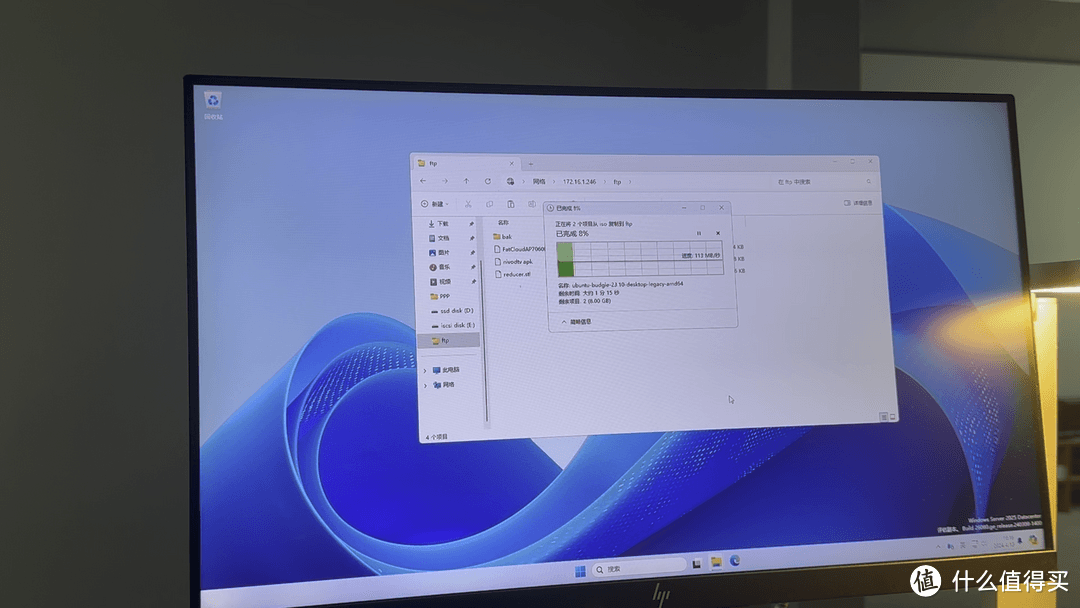Click the Rename icon in Explorer toolbar
1080x608 pixels.
tap(532, 204)
